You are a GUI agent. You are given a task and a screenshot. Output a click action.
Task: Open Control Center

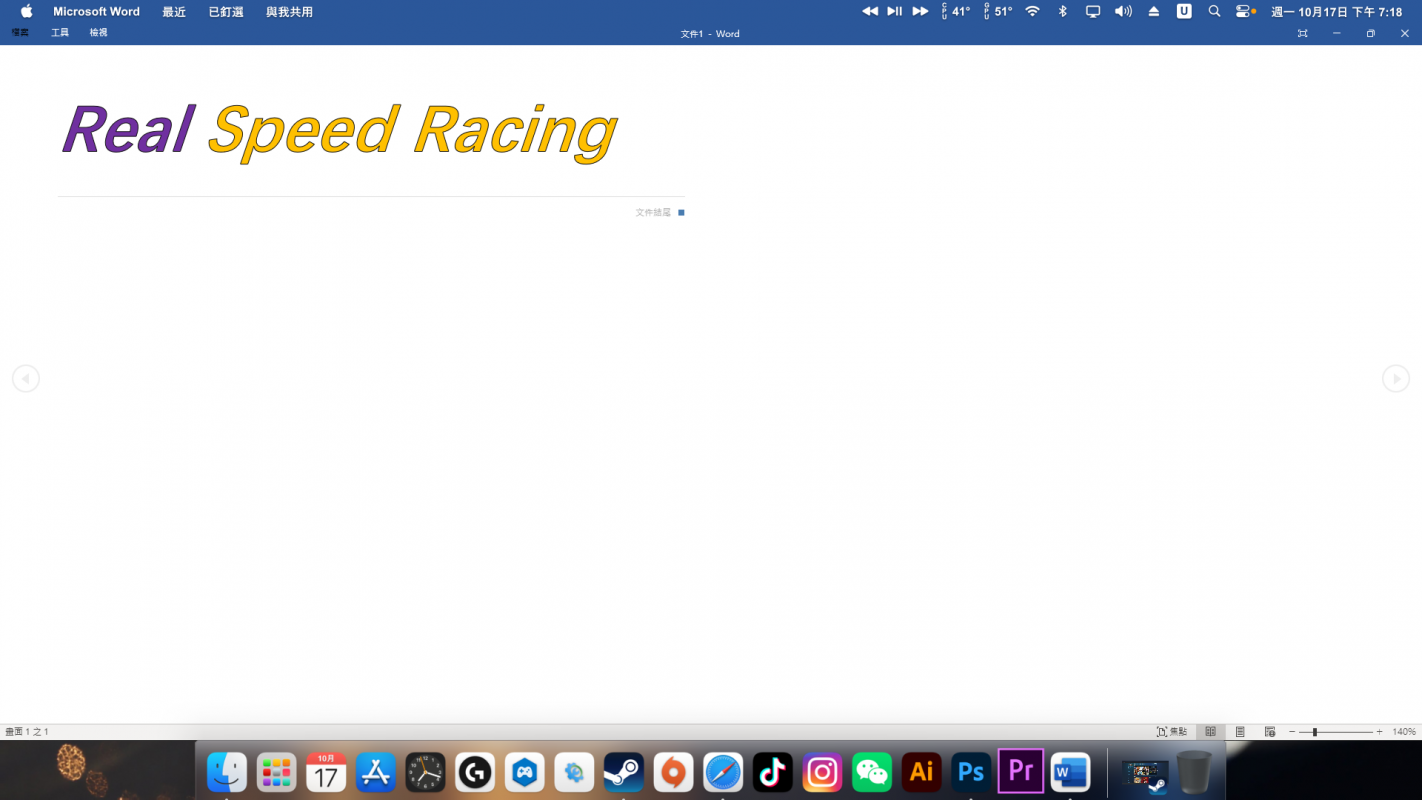coord(1245,11)
